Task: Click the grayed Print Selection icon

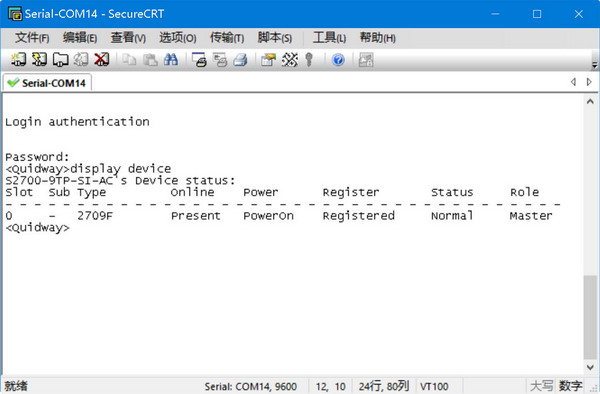Action: click(220, 60)
